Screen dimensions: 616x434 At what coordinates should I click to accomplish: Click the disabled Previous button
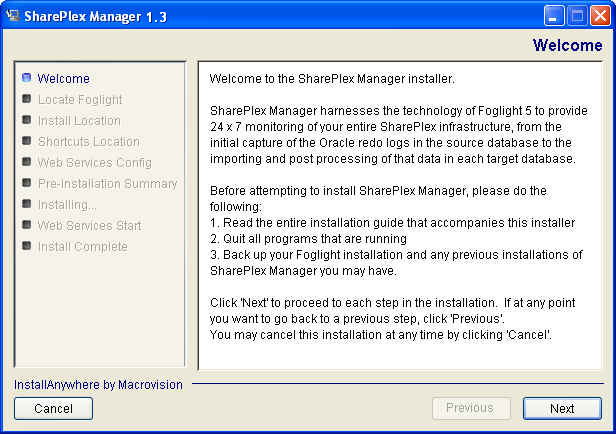tap(471, 408)
